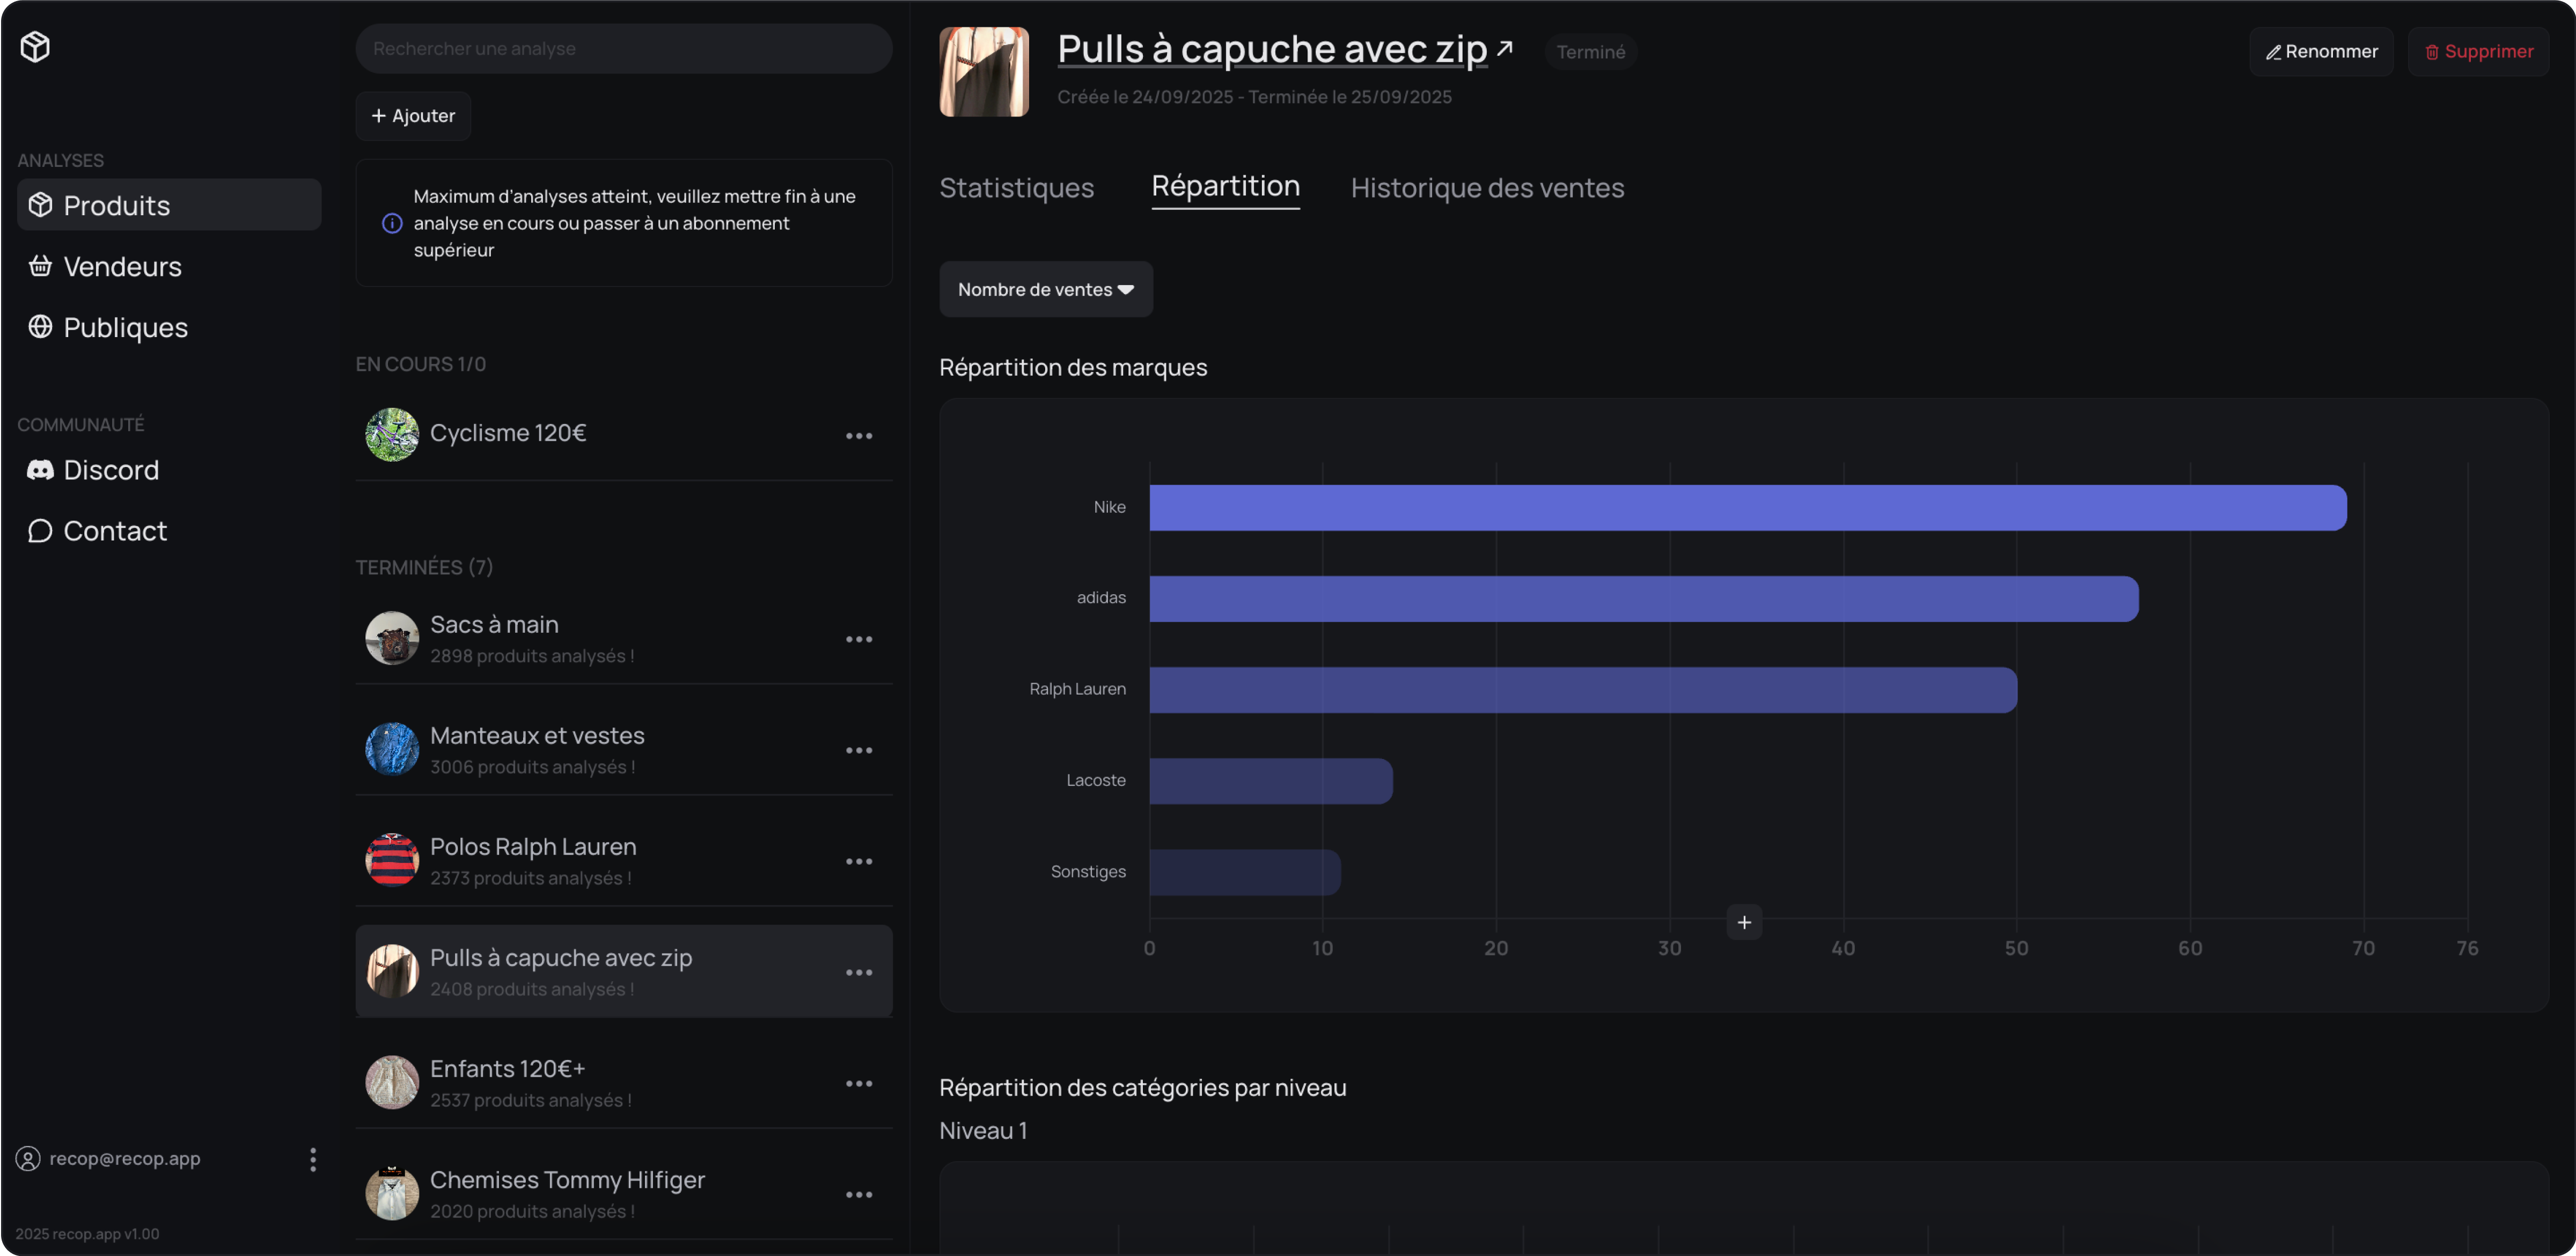The image size is (2576, 1256).
Task: Expand the Nombre de ventes dropdown
Action: (1045, 289)
